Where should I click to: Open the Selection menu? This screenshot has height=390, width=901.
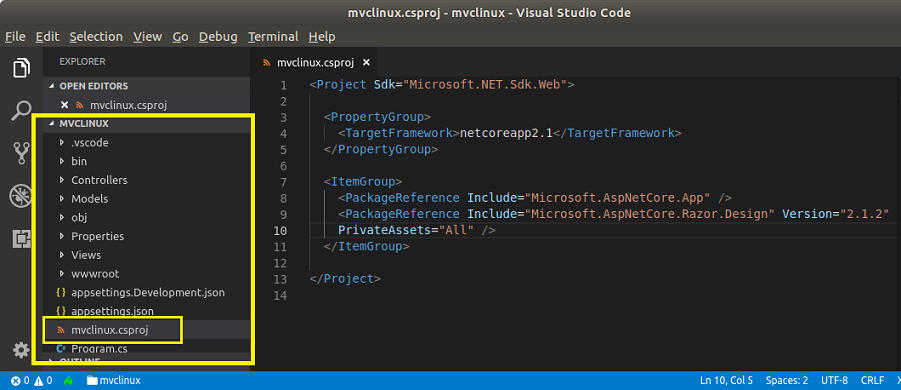click(x=96, y=37)
